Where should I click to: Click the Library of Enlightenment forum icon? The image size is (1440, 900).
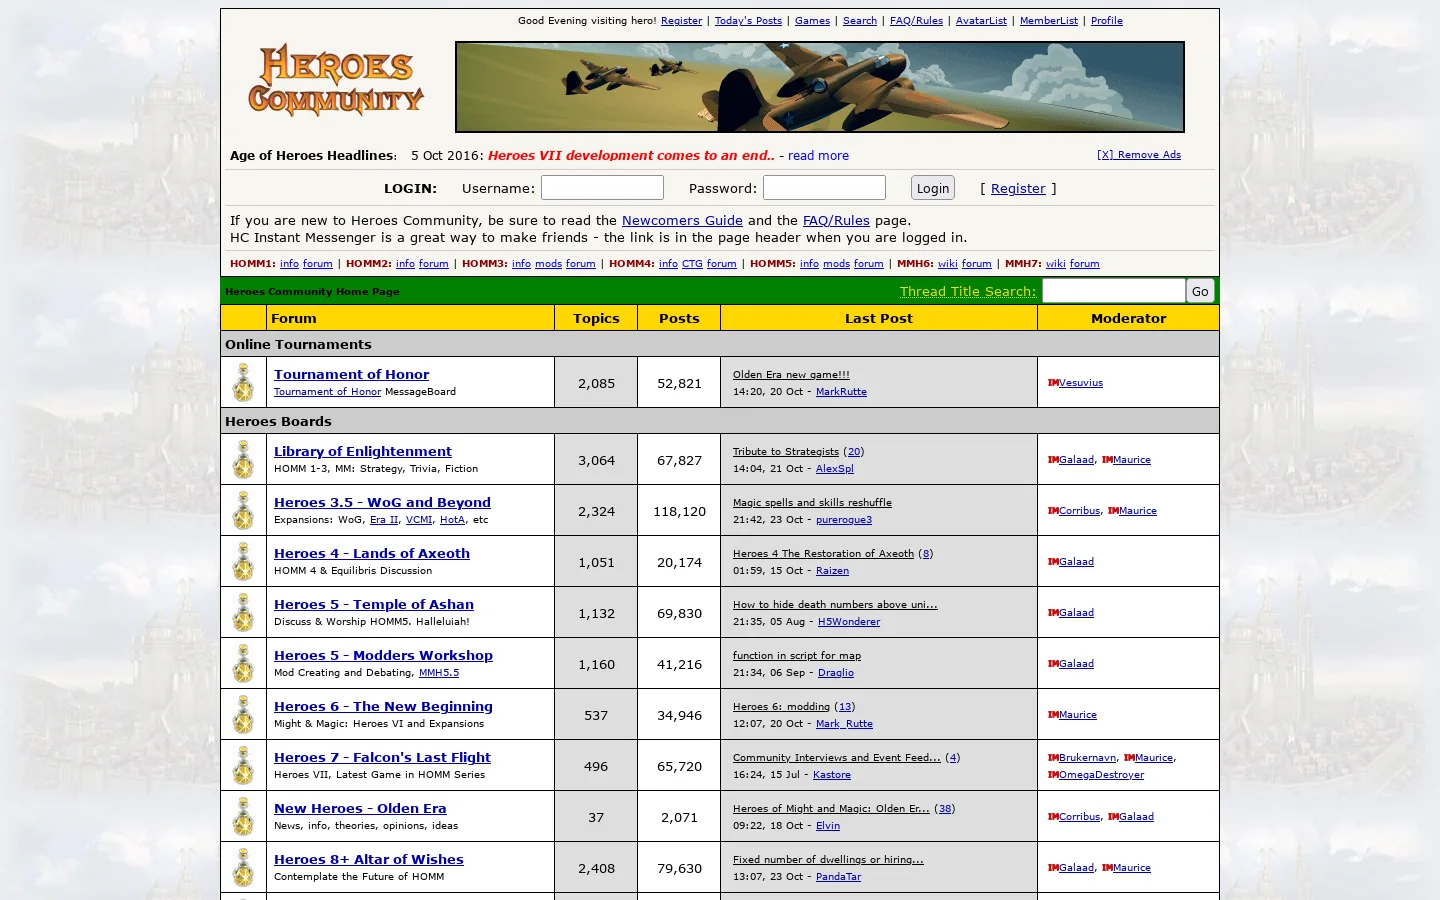pos(243,459)
